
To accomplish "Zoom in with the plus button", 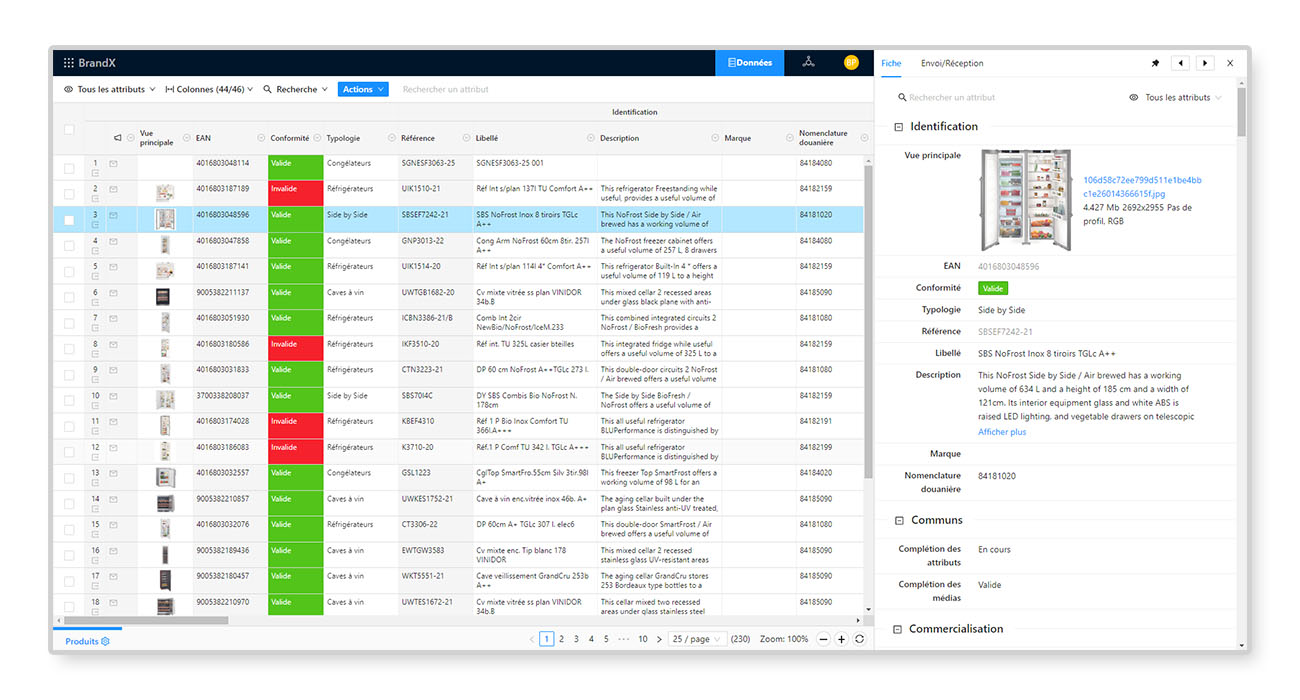I will [842, 639].
